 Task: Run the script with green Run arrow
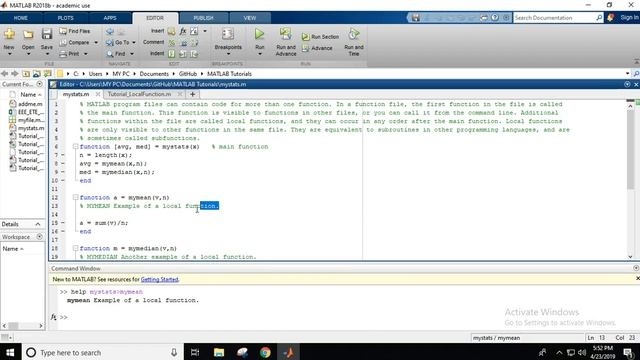click(x=260, y=34)
